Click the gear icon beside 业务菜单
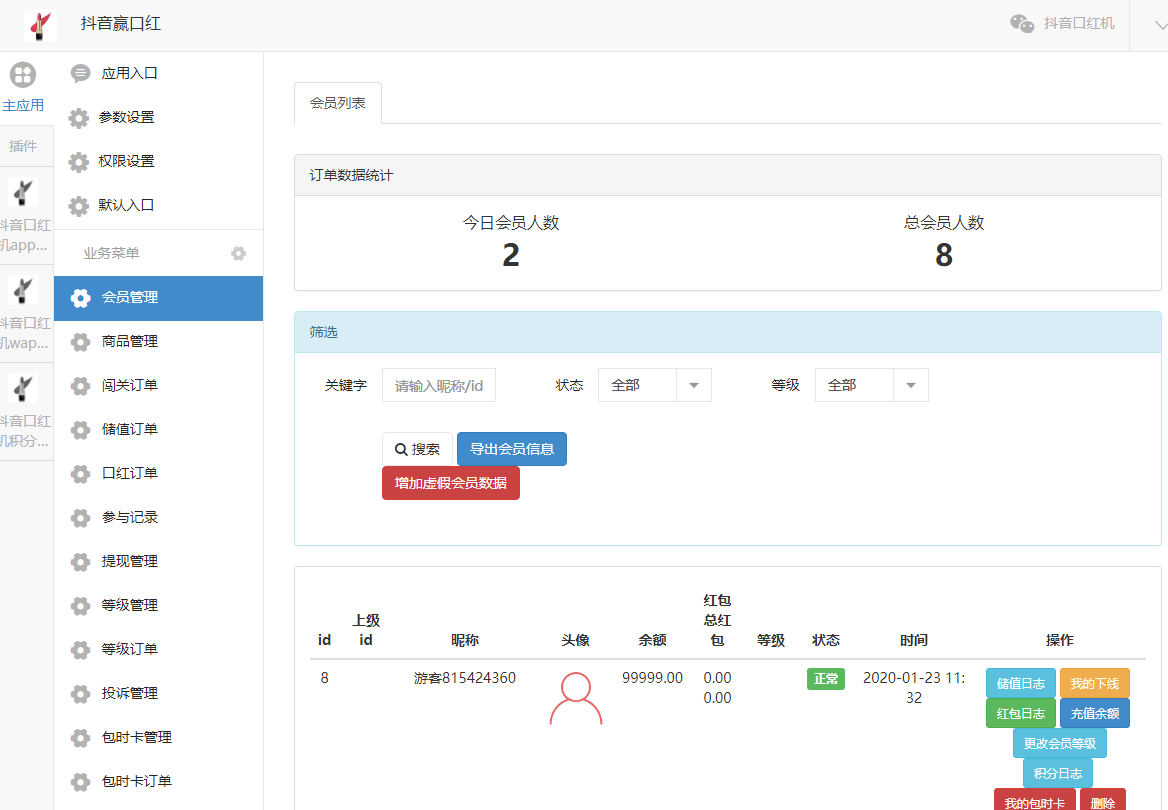1168x810 pixels. 238,253
